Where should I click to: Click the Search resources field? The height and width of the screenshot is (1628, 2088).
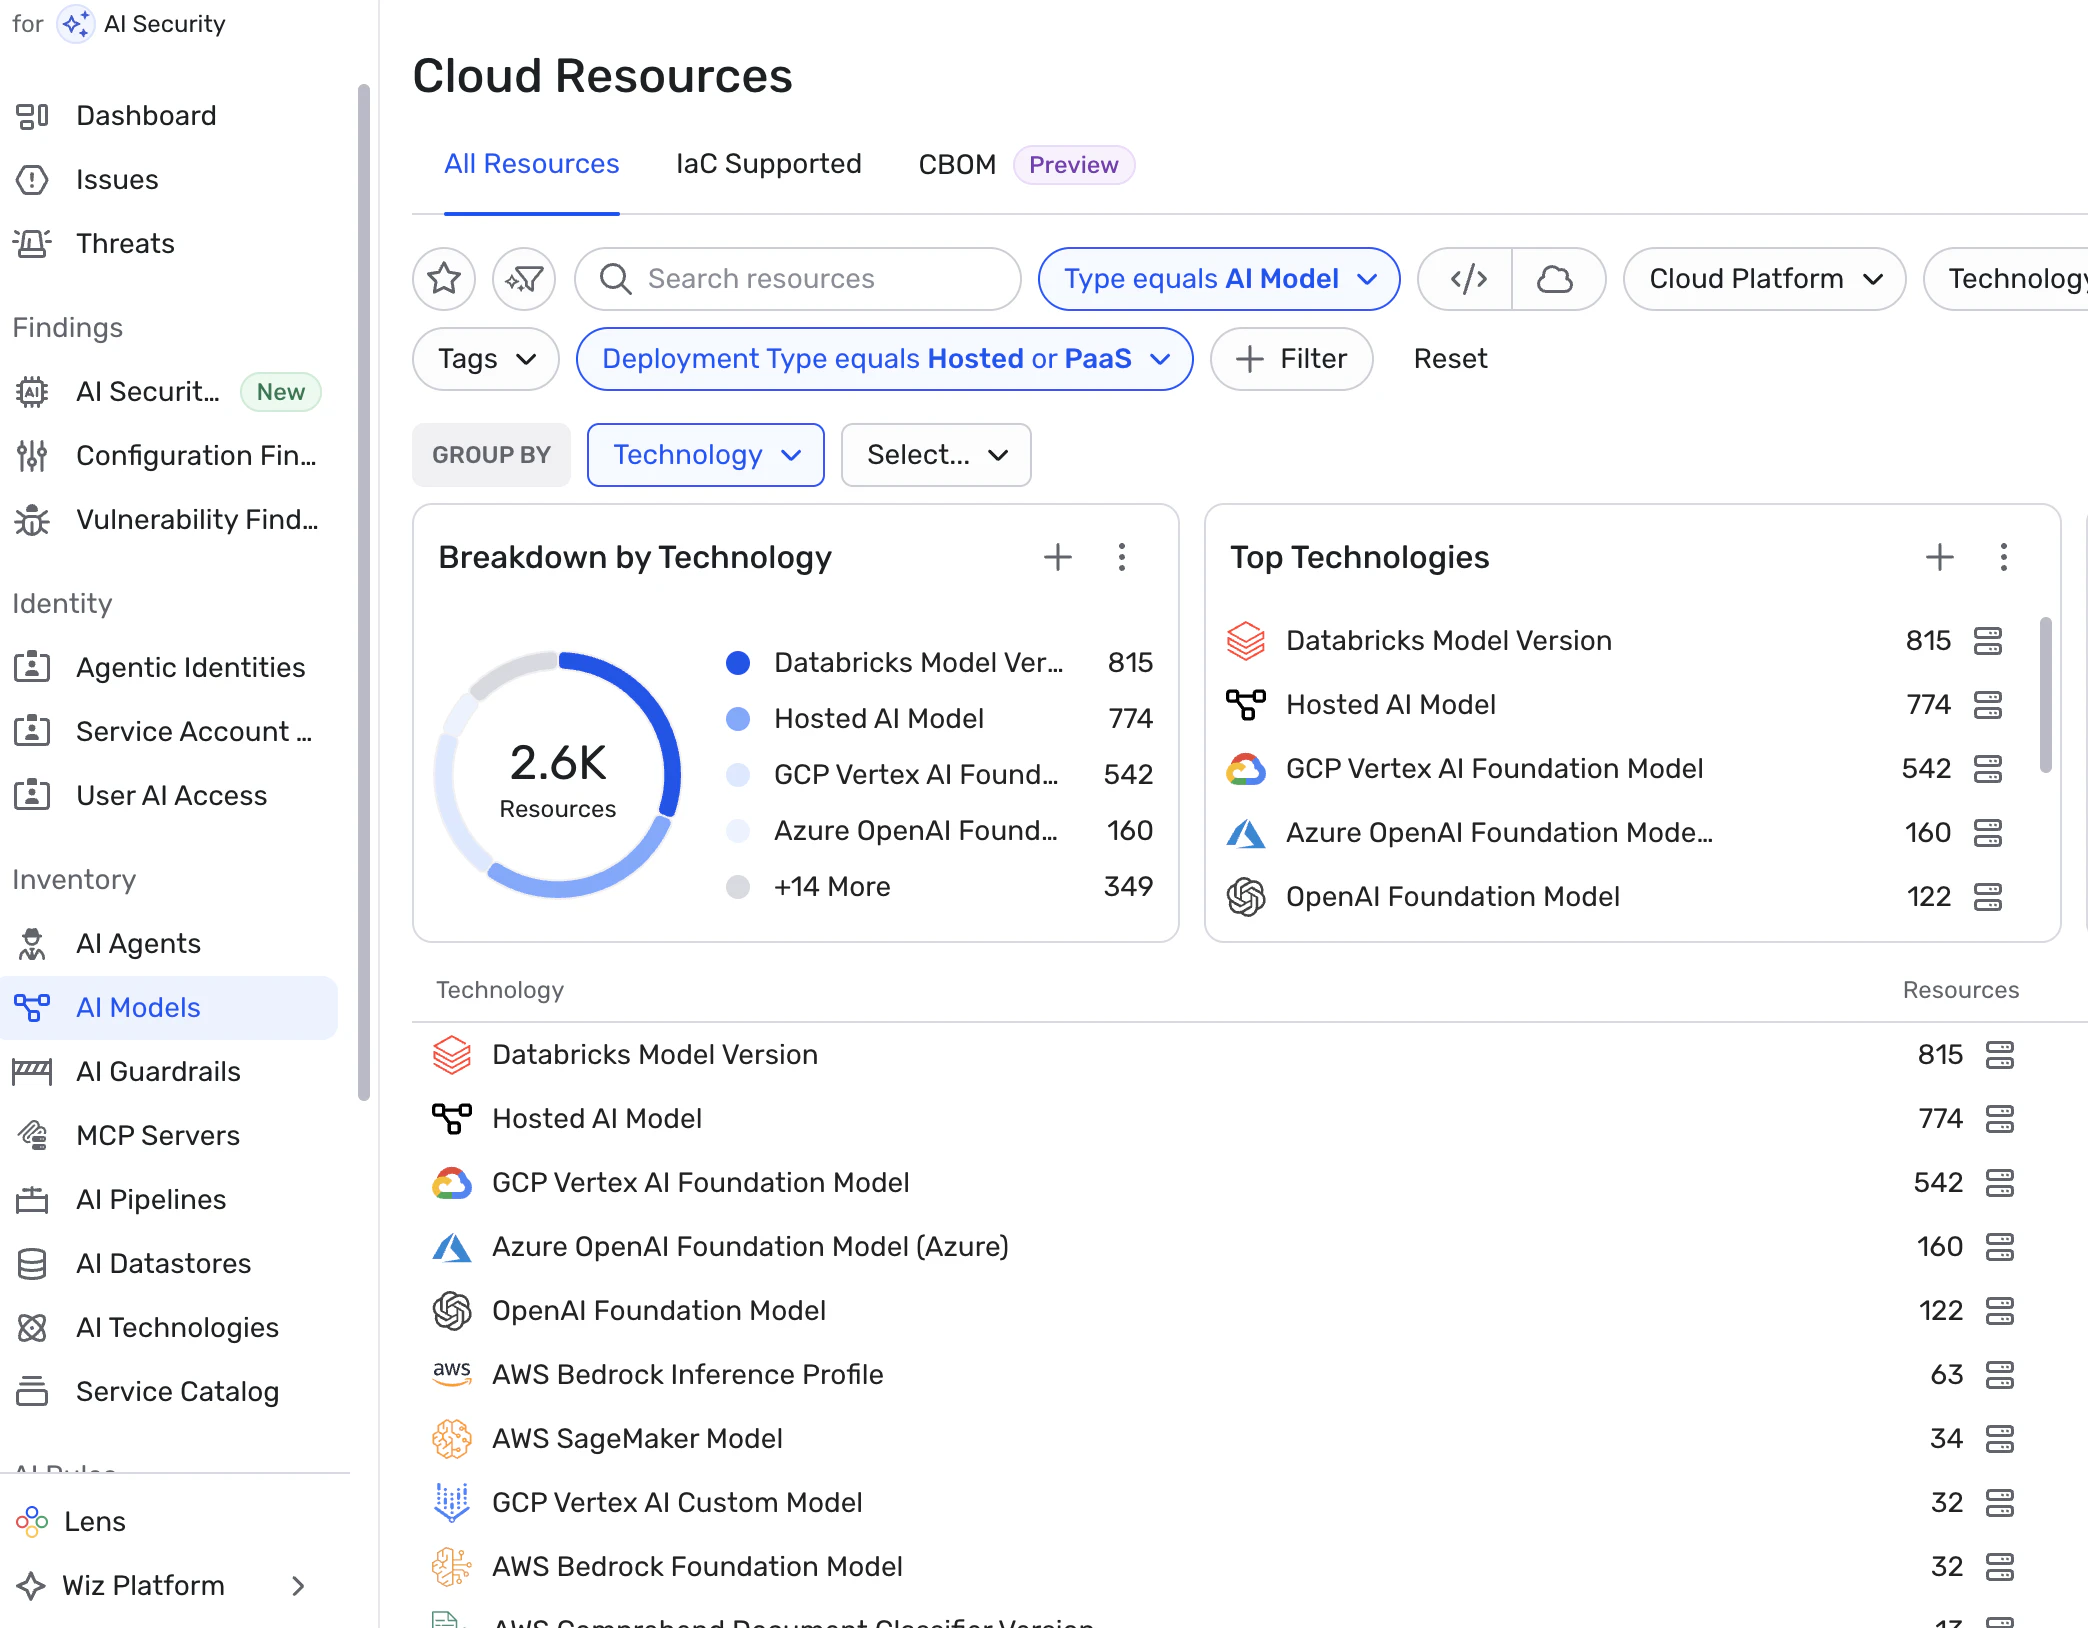click(798, 279)
